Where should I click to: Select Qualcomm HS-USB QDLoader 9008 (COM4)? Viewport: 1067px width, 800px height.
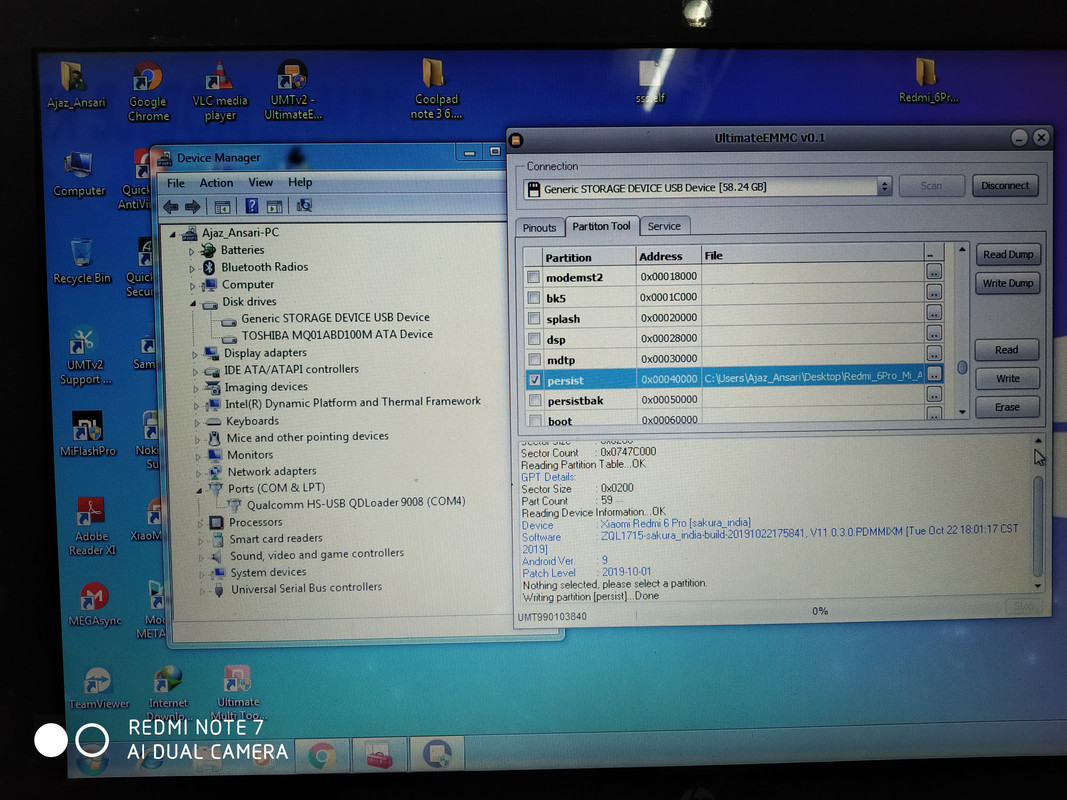tap(356, 503)
